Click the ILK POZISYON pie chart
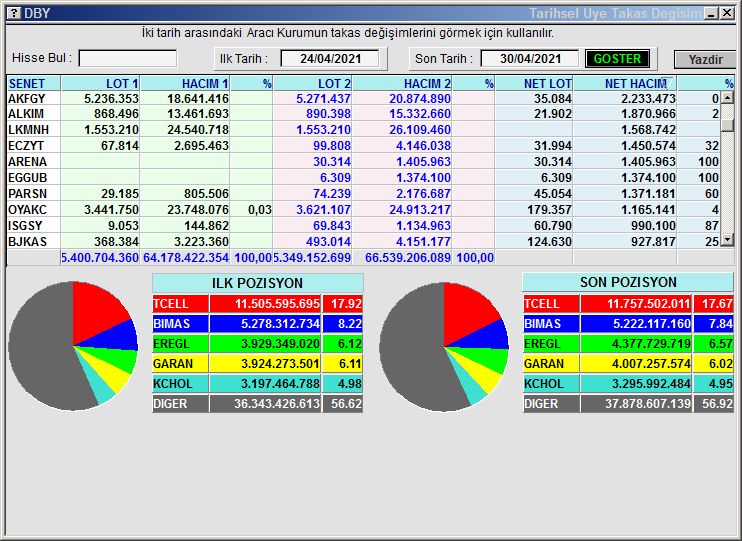The height and width of the screenshot is (541, 742). click(x=73, y=346)
